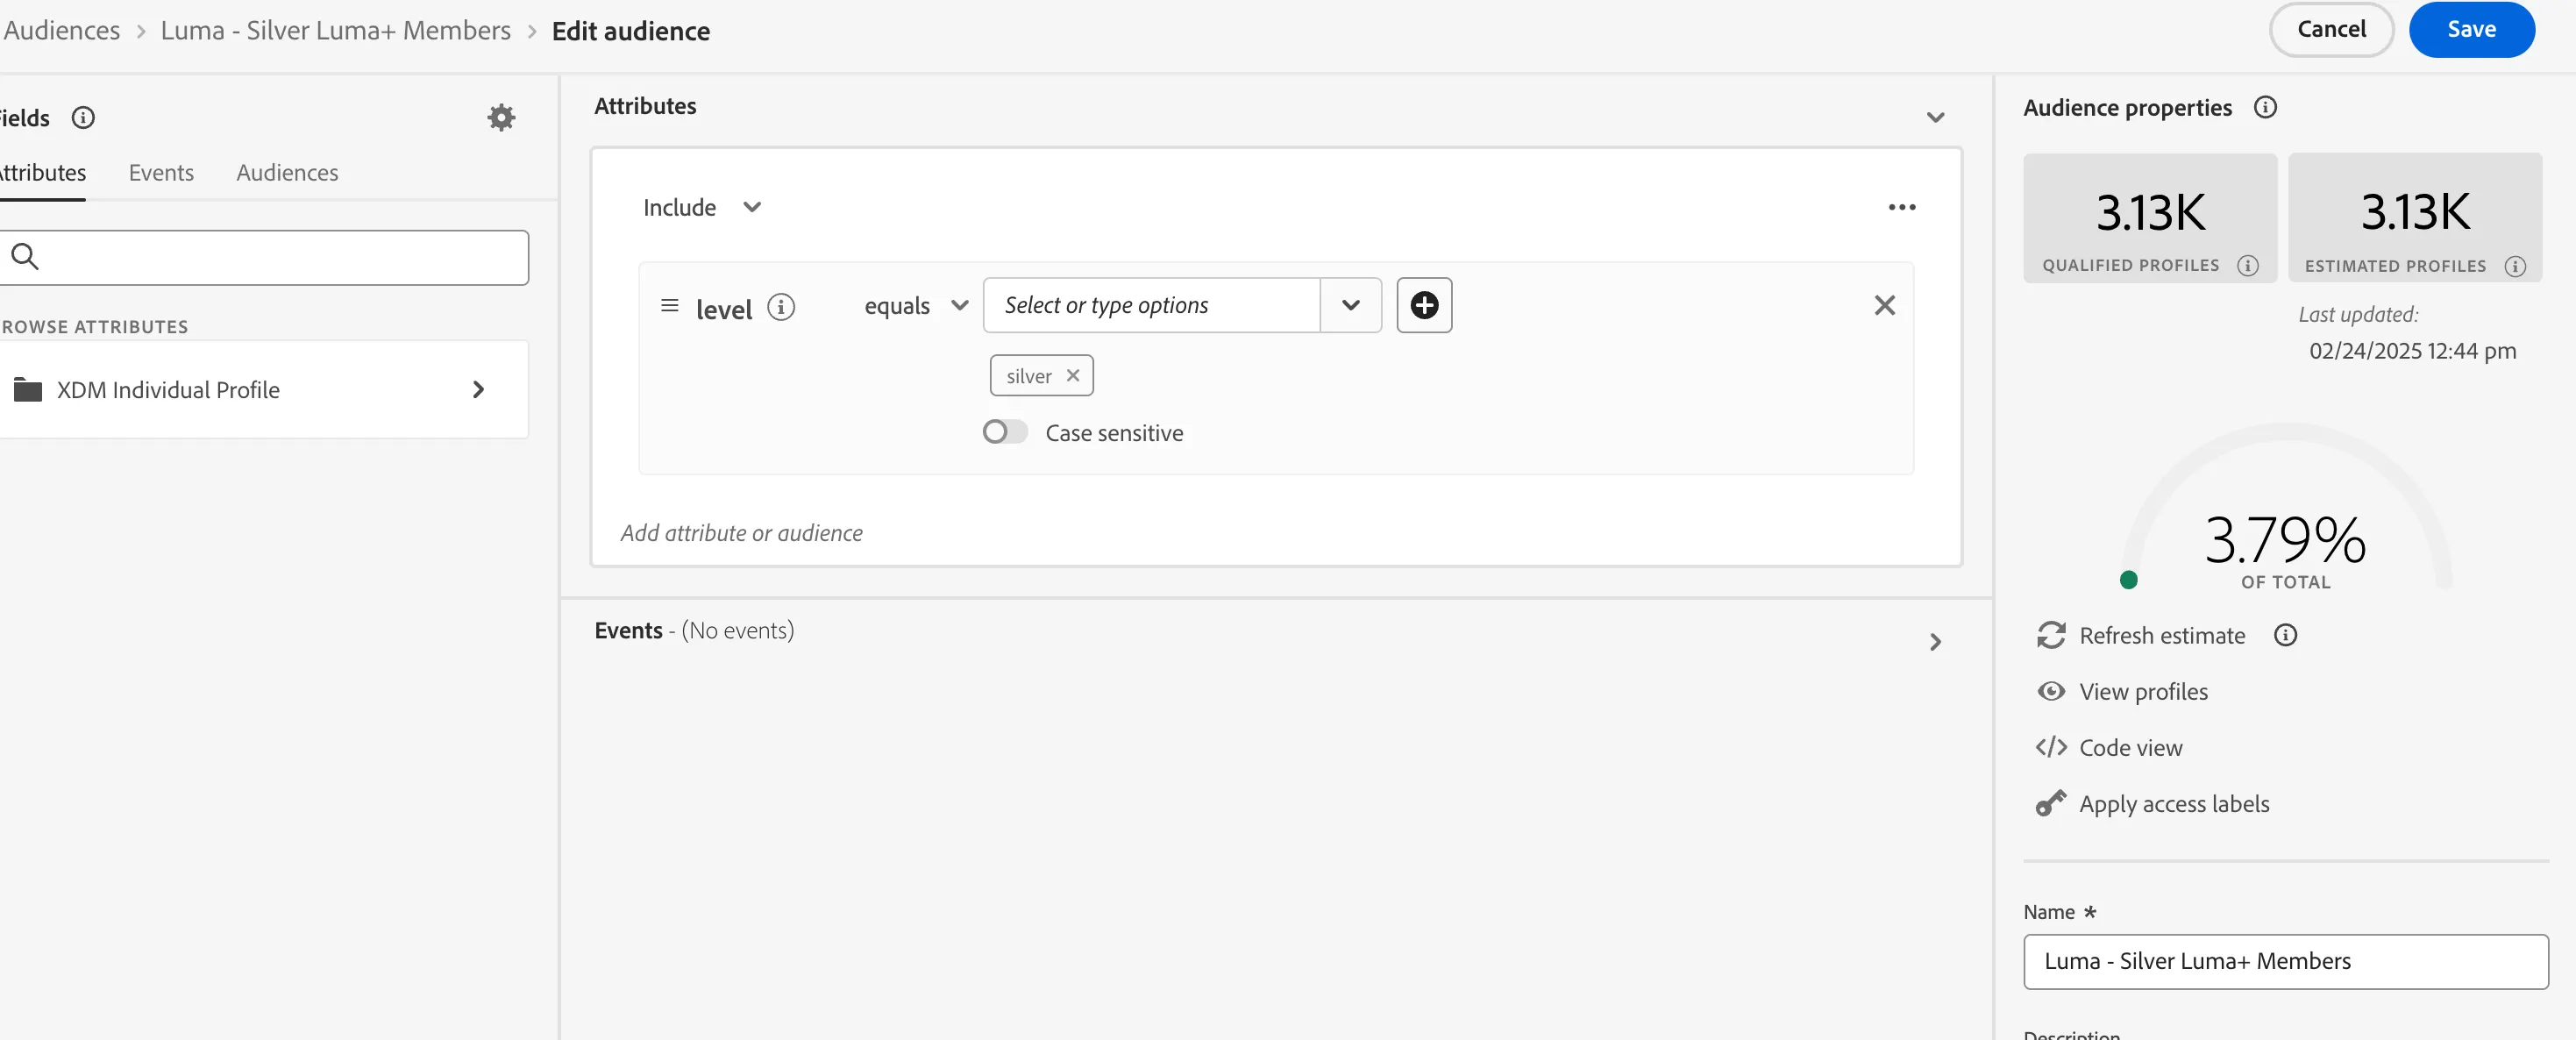
Task: Open the Fields settings gear
Action: 501,118
